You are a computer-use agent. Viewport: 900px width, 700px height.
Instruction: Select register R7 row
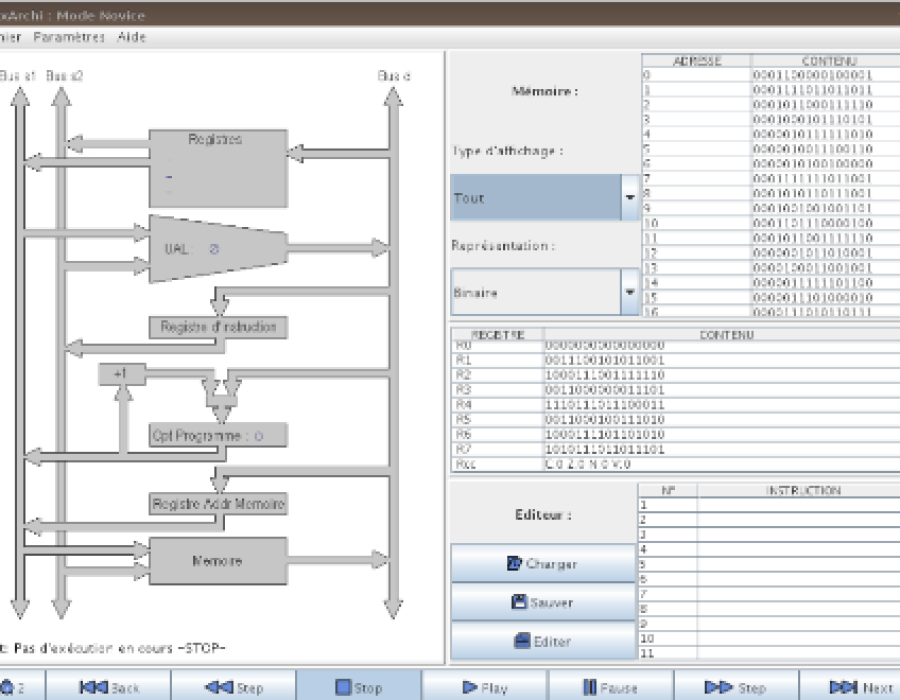pos(676,449)
